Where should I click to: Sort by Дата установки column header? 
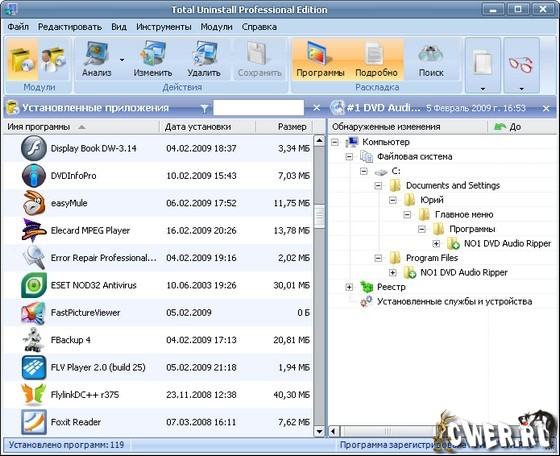[x=207, y=127]
